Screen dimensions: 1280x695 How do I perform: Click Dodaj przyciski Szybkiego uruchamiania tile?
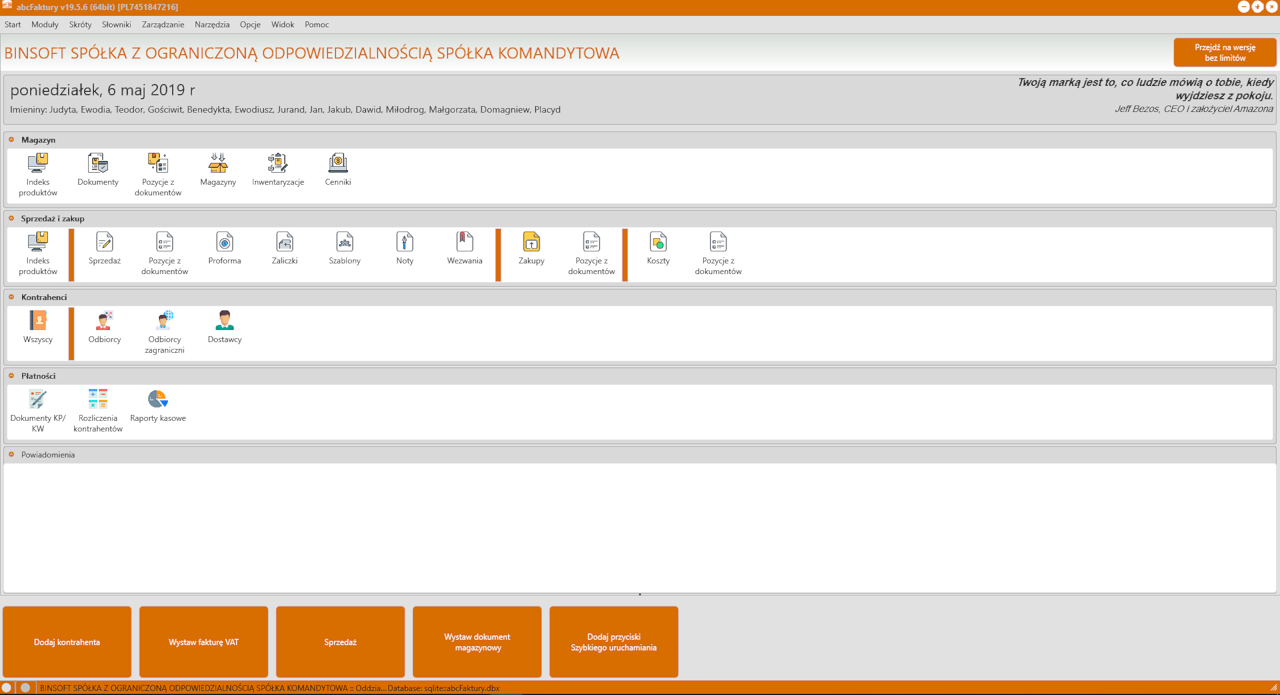pyautogui.click(x=614, y=642)
